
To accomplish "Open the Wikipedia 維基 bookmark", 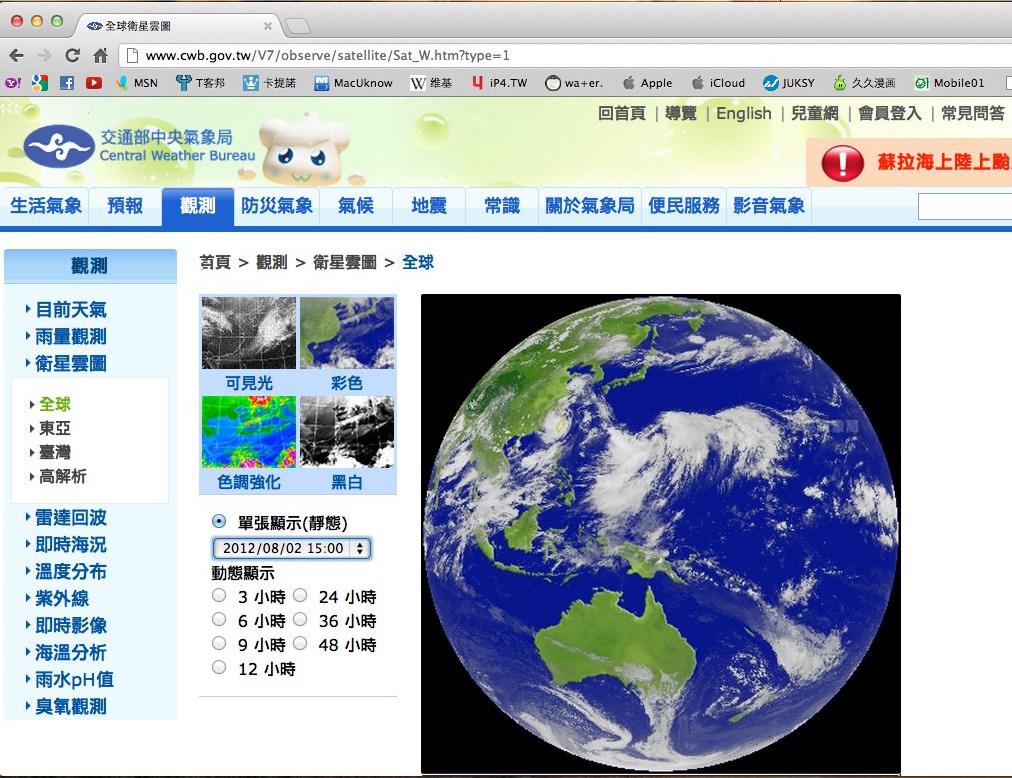I will click(431, 83).
